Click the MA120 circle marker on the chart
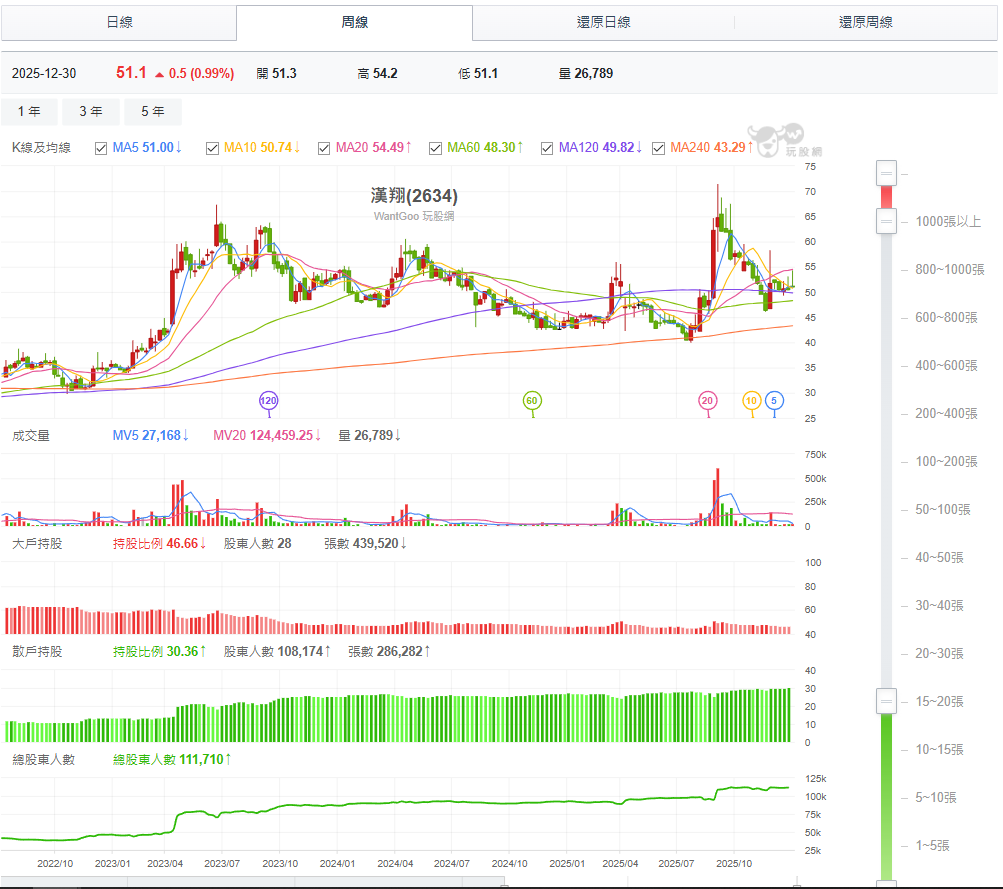The image size is (1003, 889). pyautogui.click(x=268, y=399)
